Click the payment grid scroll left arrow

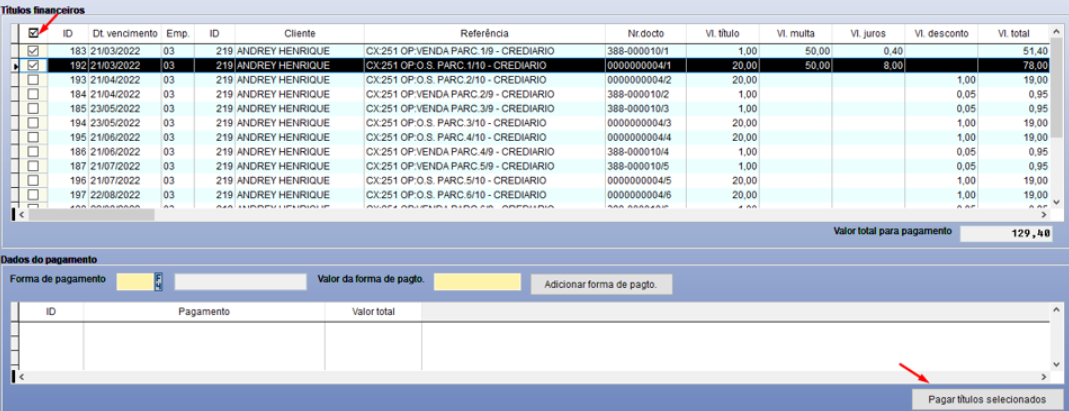coord(22,377)
